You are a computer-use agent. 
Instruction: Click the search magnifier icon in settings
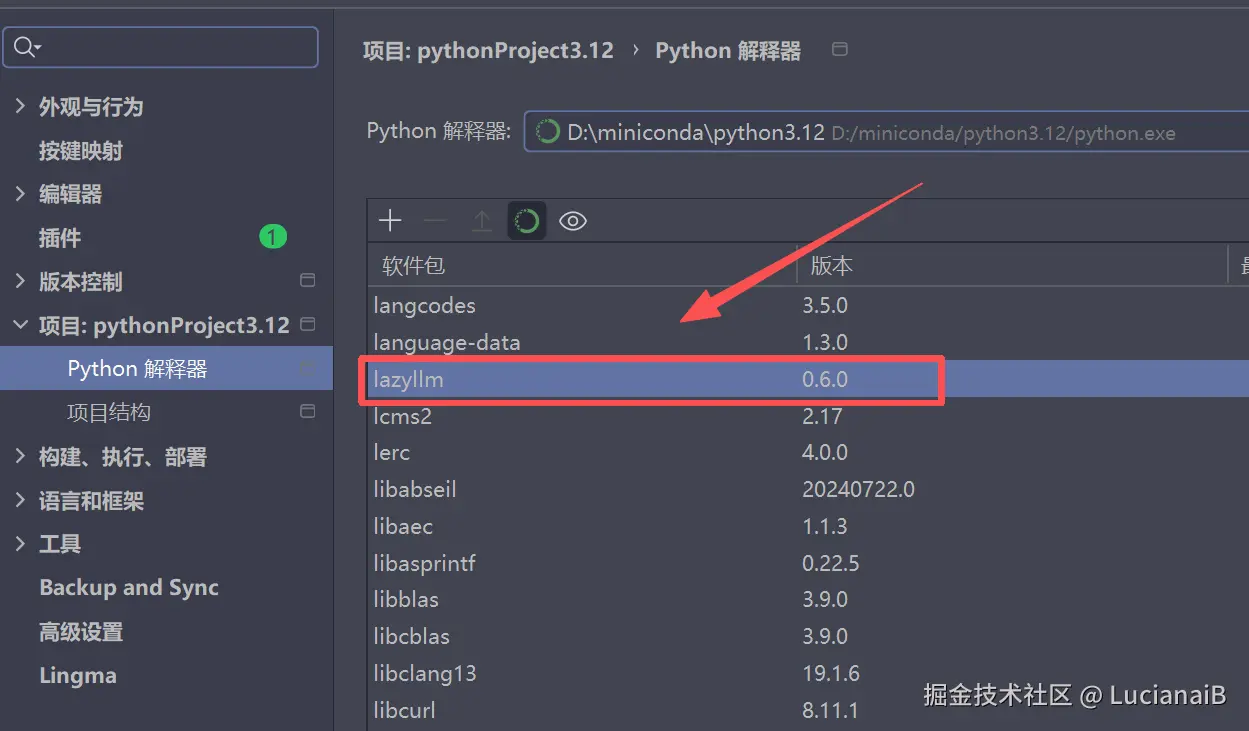point(26,47)
